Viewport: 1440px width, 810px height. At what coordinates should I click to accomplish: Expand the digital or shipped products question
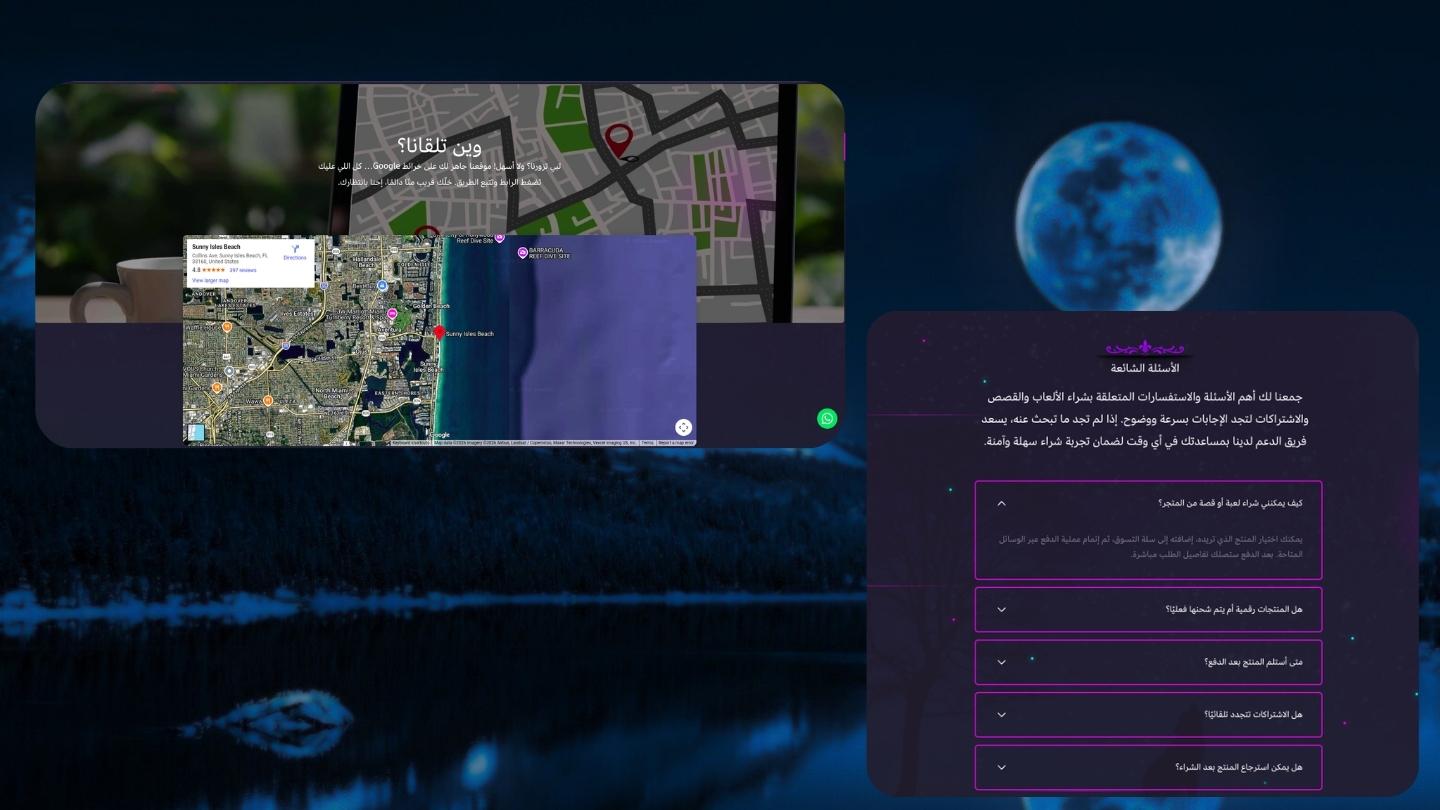(x=1001, y=610)
